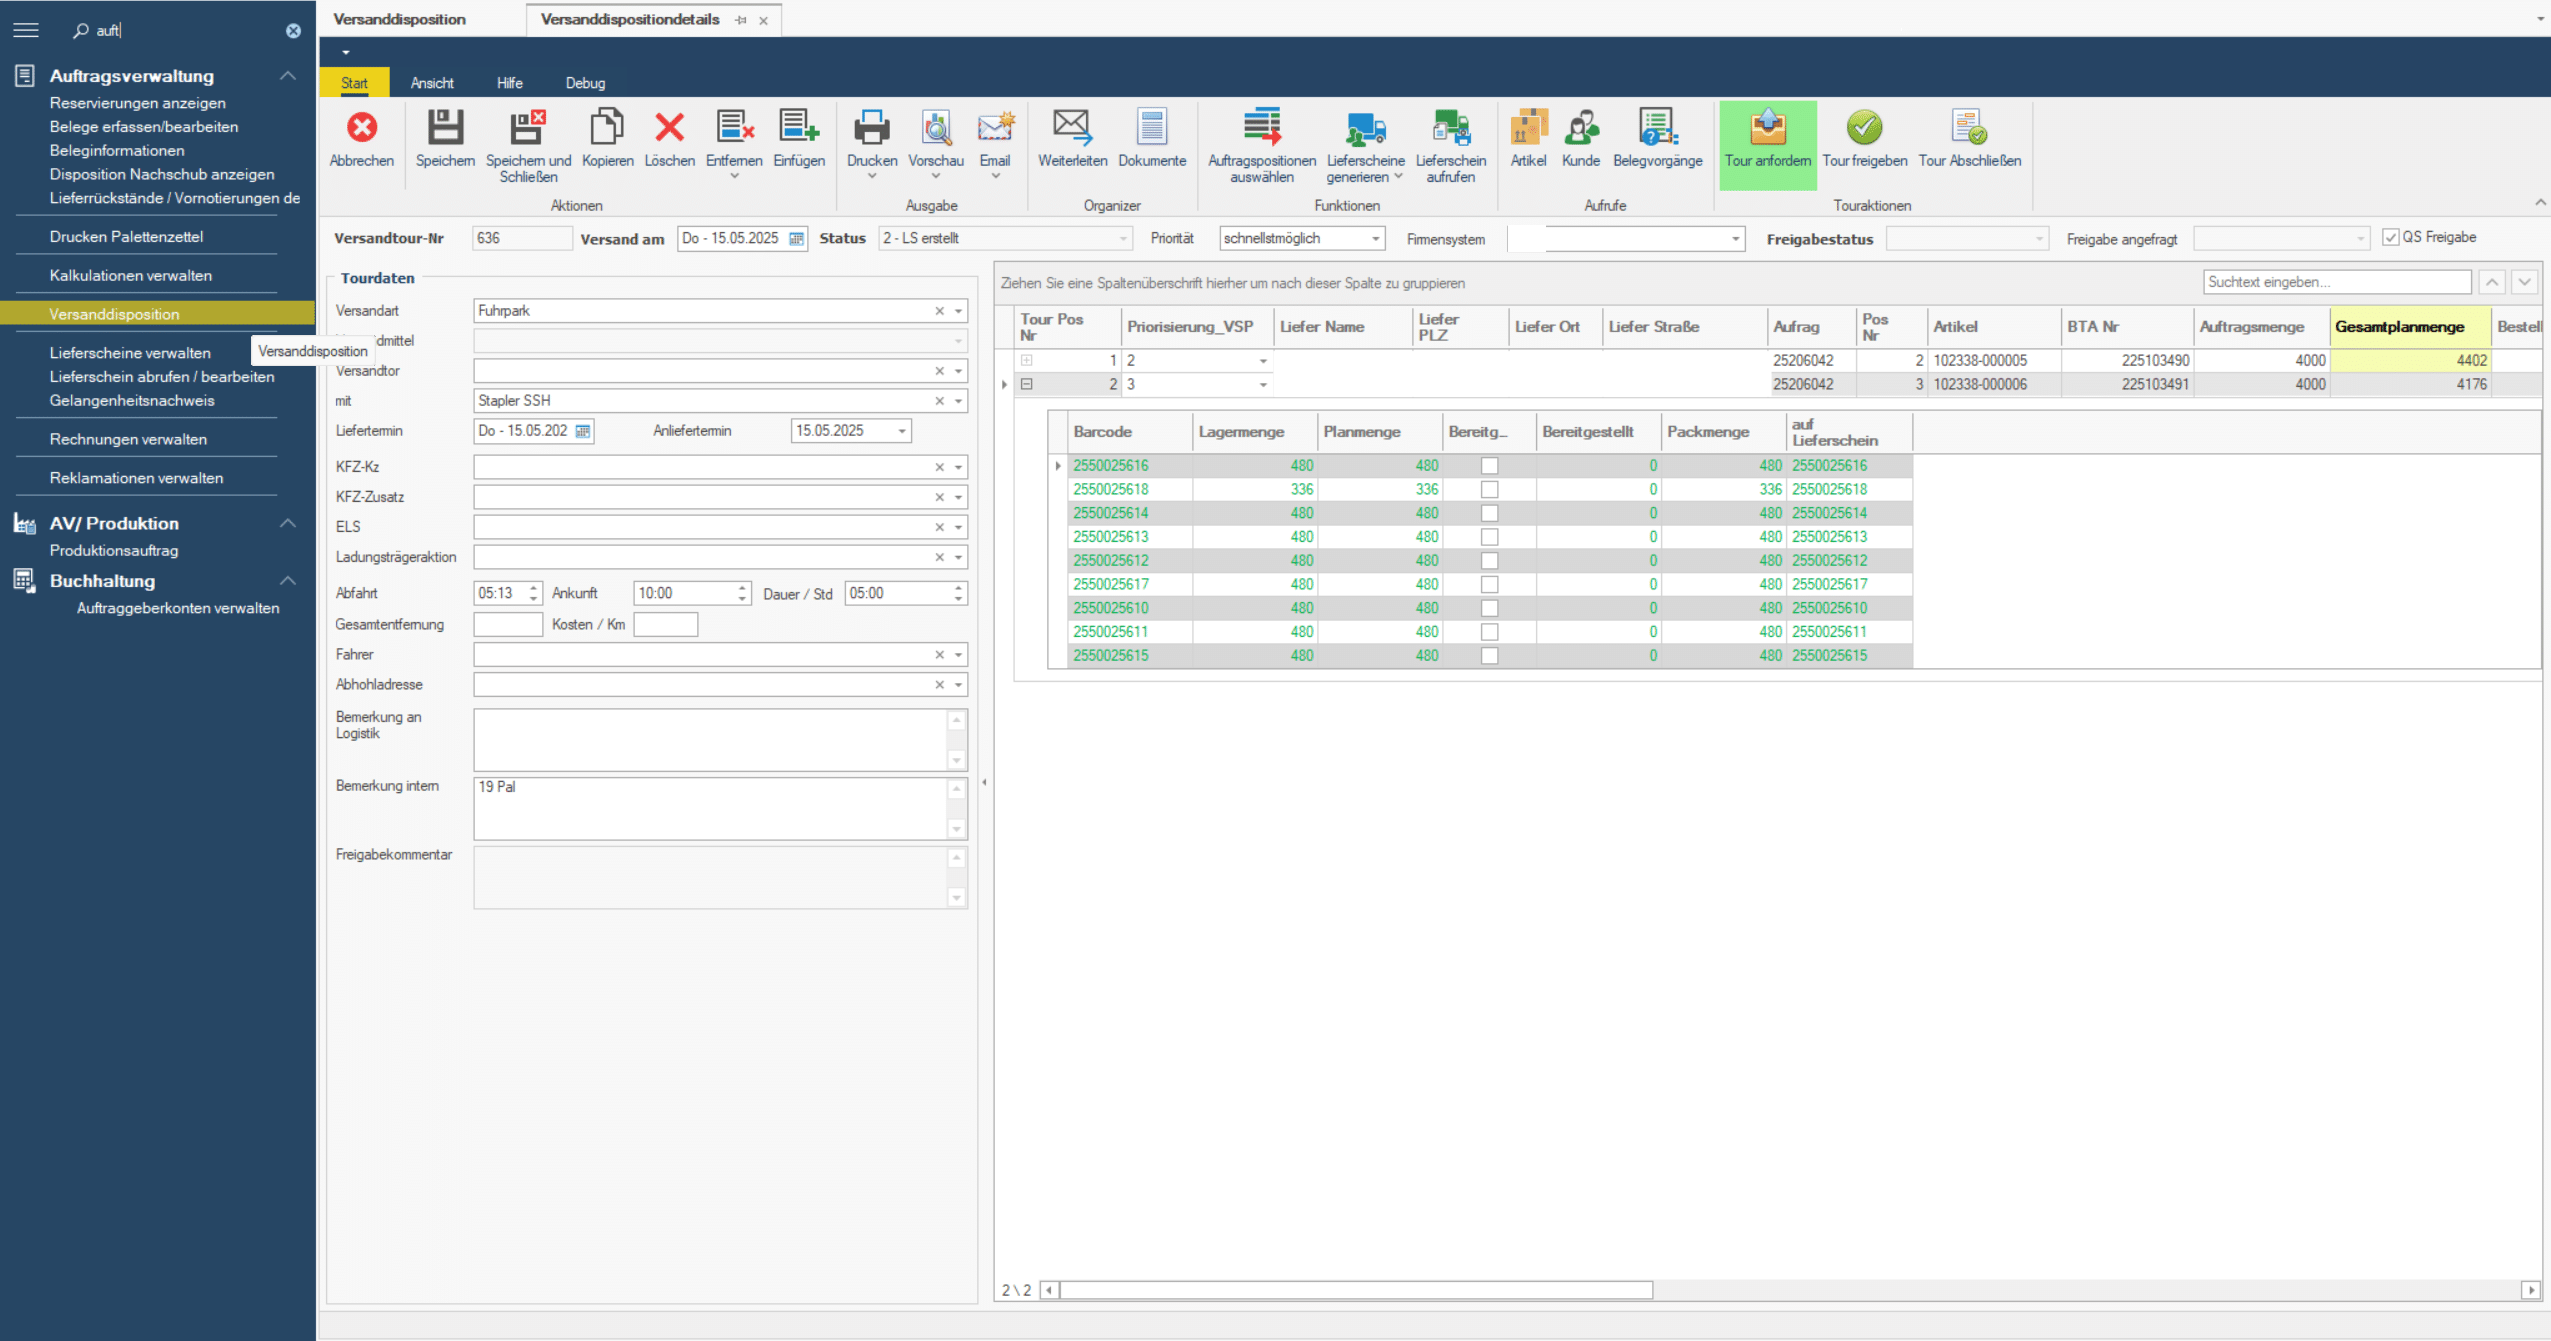Select the Versanddispositiondetails tab
The width and height of the screenshot is (2551, 1341).
pos(630,19)
